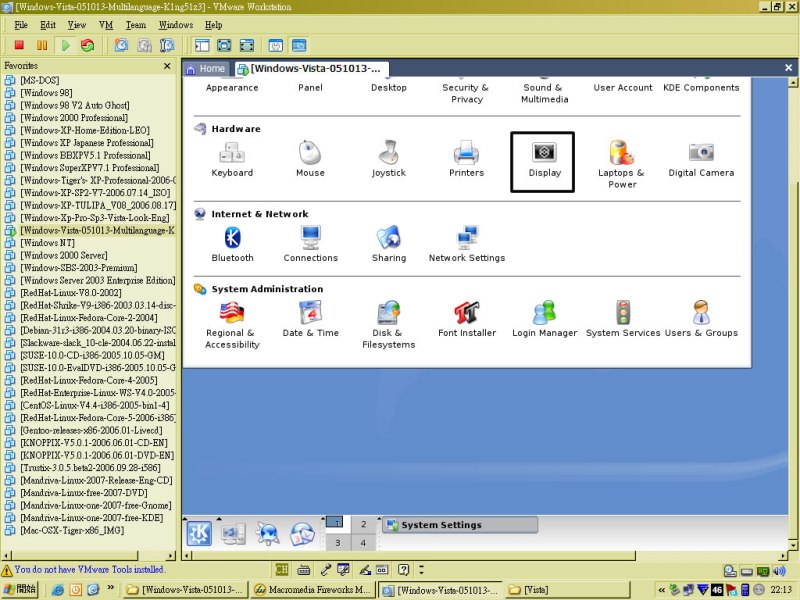Select [Windows 2000 Professional] favorite
Viewport: 800px width, 600px height.
(x=74, y=118)
